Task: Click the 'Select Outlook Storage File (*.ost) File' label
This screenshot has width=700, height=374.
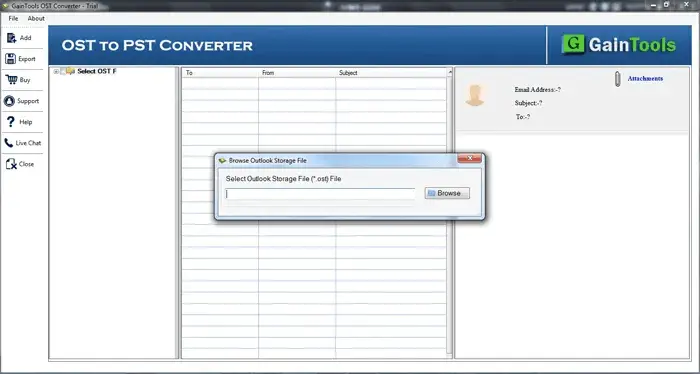Action: (x=283, y=179)
